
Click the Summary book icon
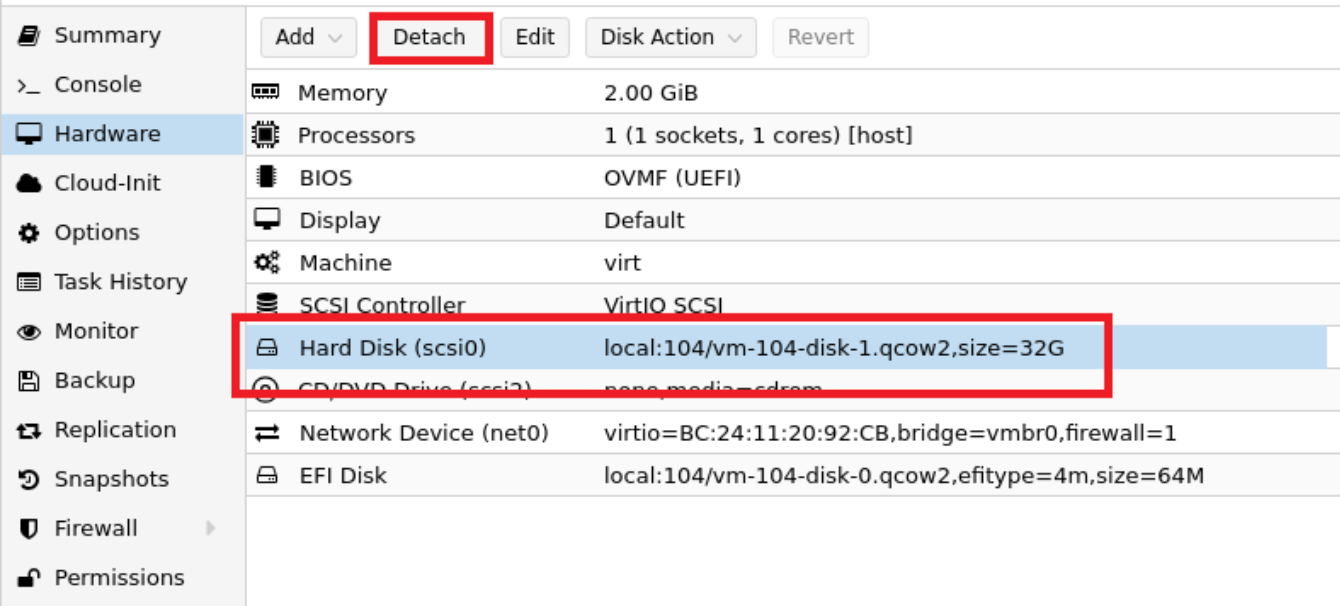coord(29,36)
